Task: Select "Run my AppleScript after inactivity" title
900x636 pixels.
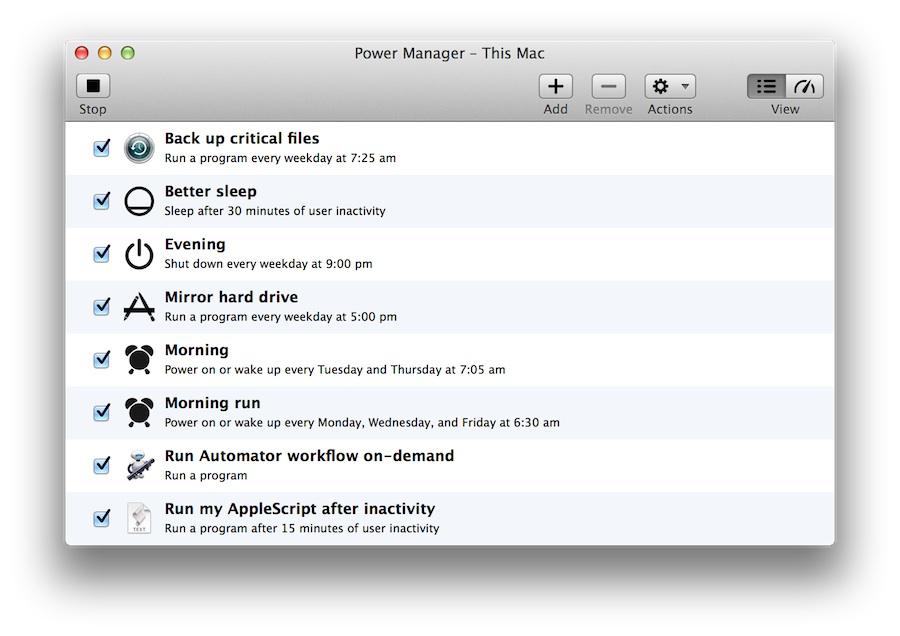Action: point(300,509)
